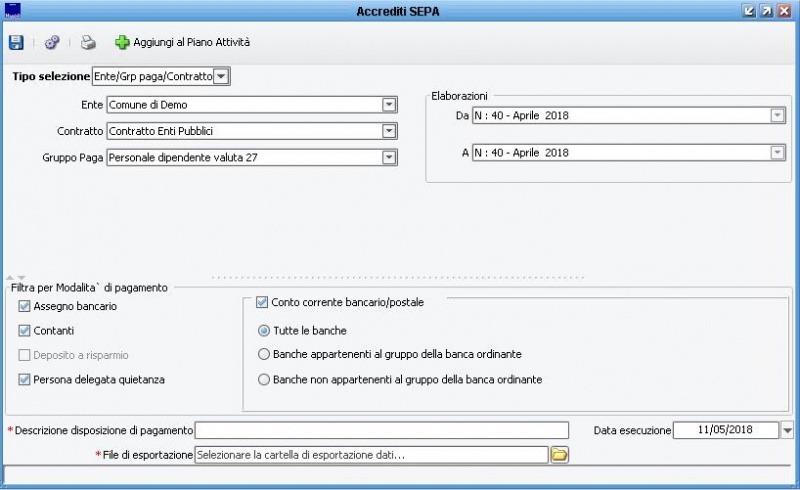Click the maximize arrow window button
800x490 pixels.
(x=766, y=11)
